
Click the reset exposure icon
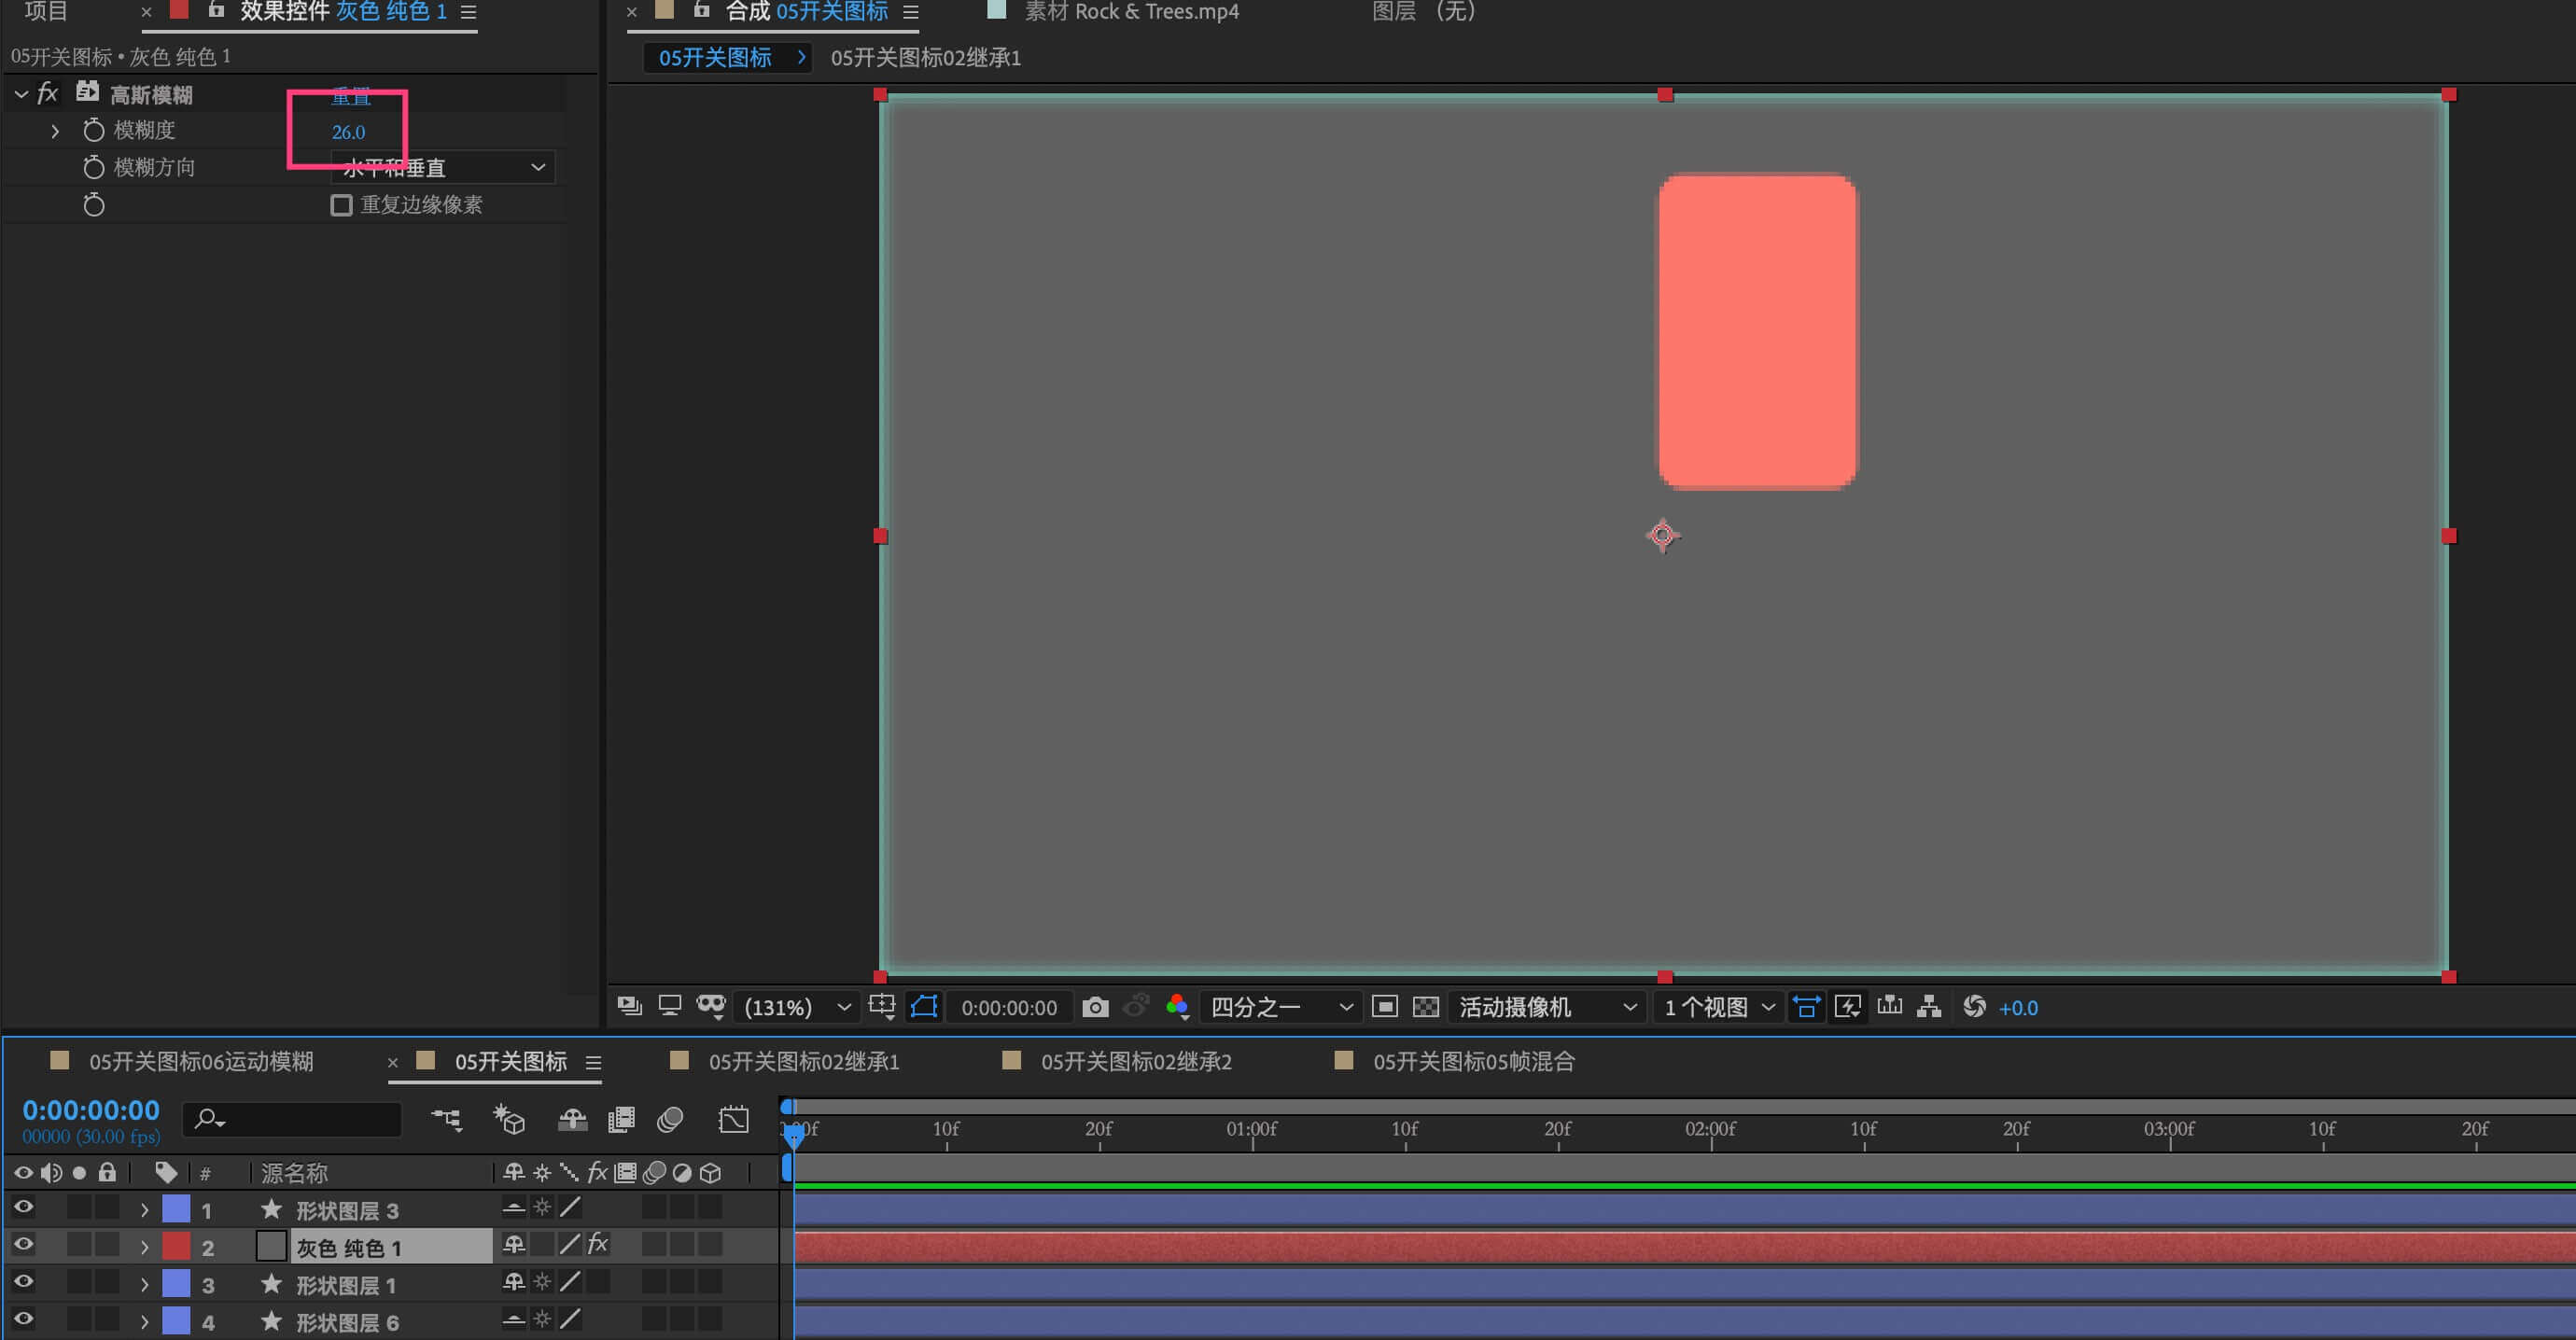coord(1974,1007)
